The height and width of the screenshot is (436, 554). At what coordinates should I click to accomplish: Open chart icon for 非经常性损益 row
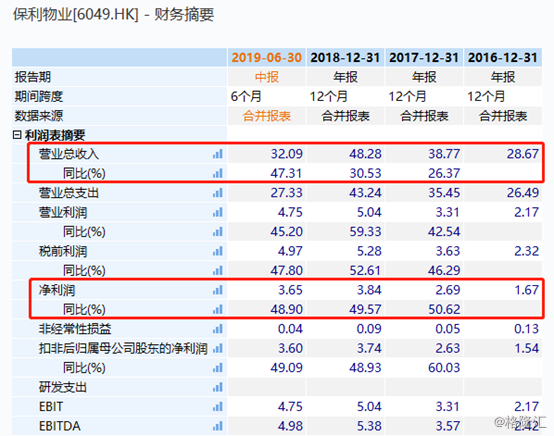coord(218,329)
